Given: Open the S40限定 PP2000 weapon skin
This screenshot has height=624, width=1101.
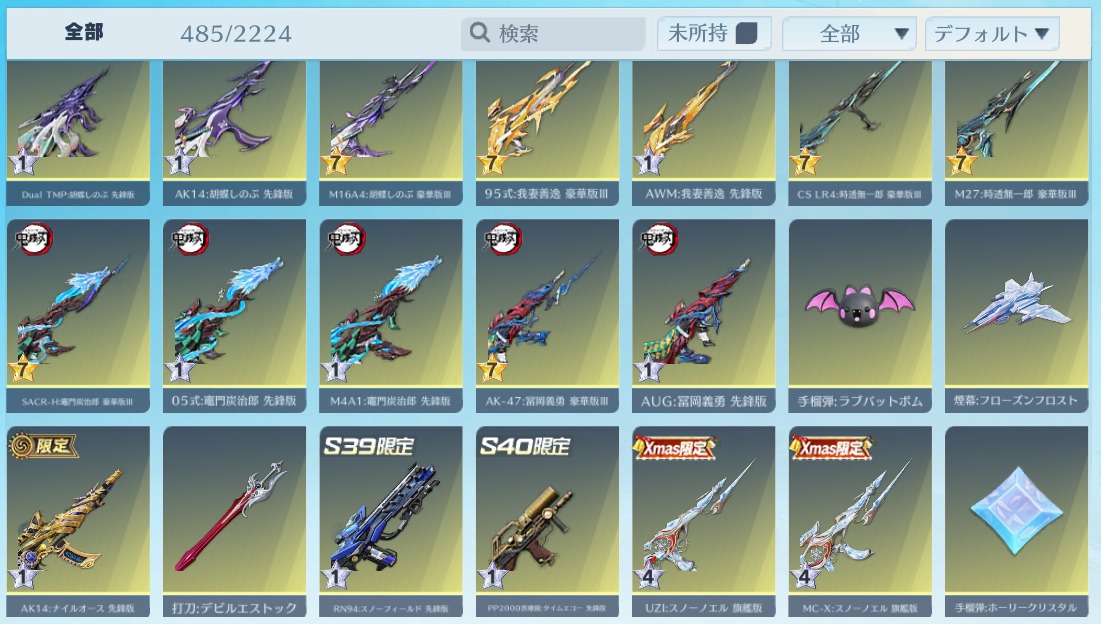Looking at the screenshot, I should [547, 522].
